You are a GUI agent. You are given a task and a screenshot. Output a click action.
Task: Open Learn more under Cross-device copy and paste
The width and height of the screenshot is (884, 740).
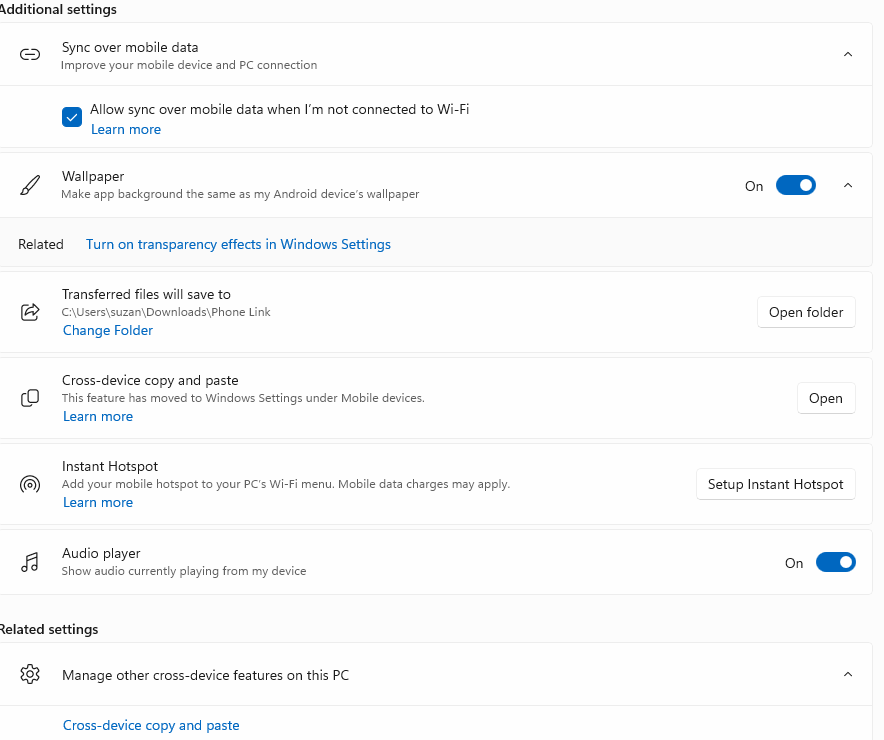(98, 416)
